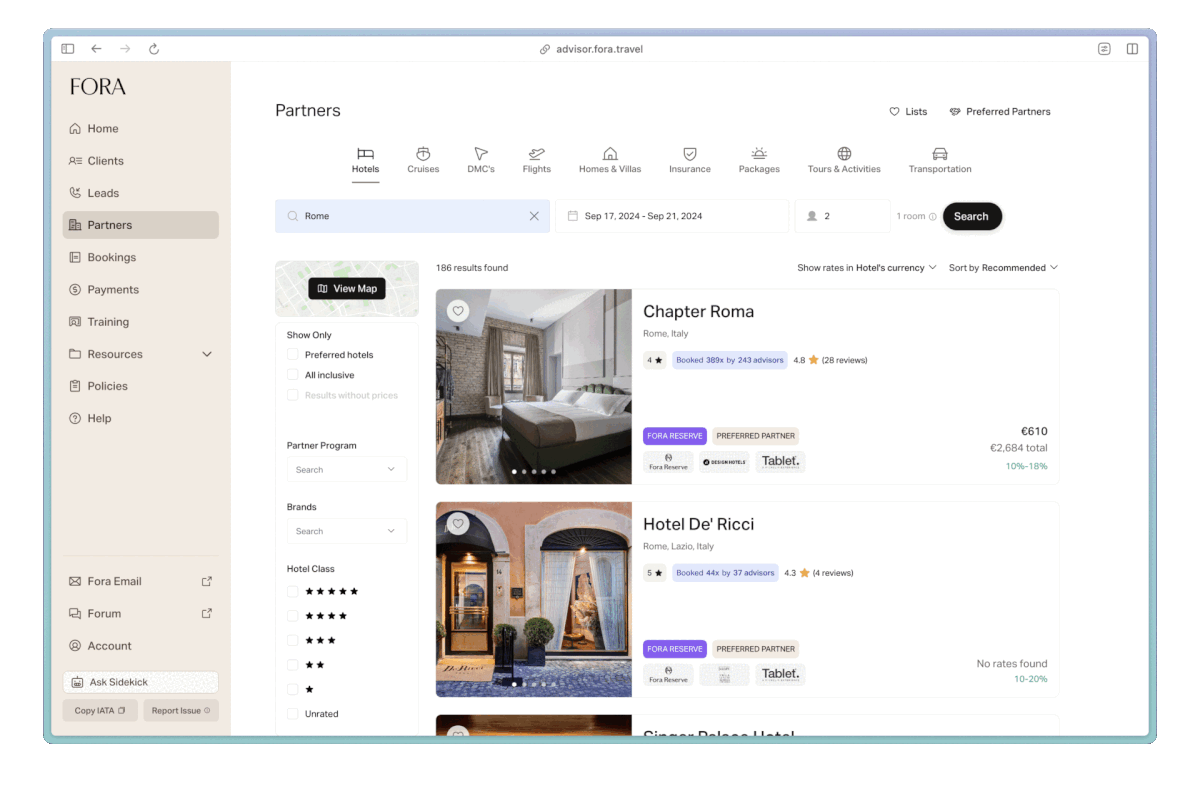Click the Payments sidebar icon
Image resolution: width=1200 pixels, height=801 pixels.
click(x=76, y=289)
